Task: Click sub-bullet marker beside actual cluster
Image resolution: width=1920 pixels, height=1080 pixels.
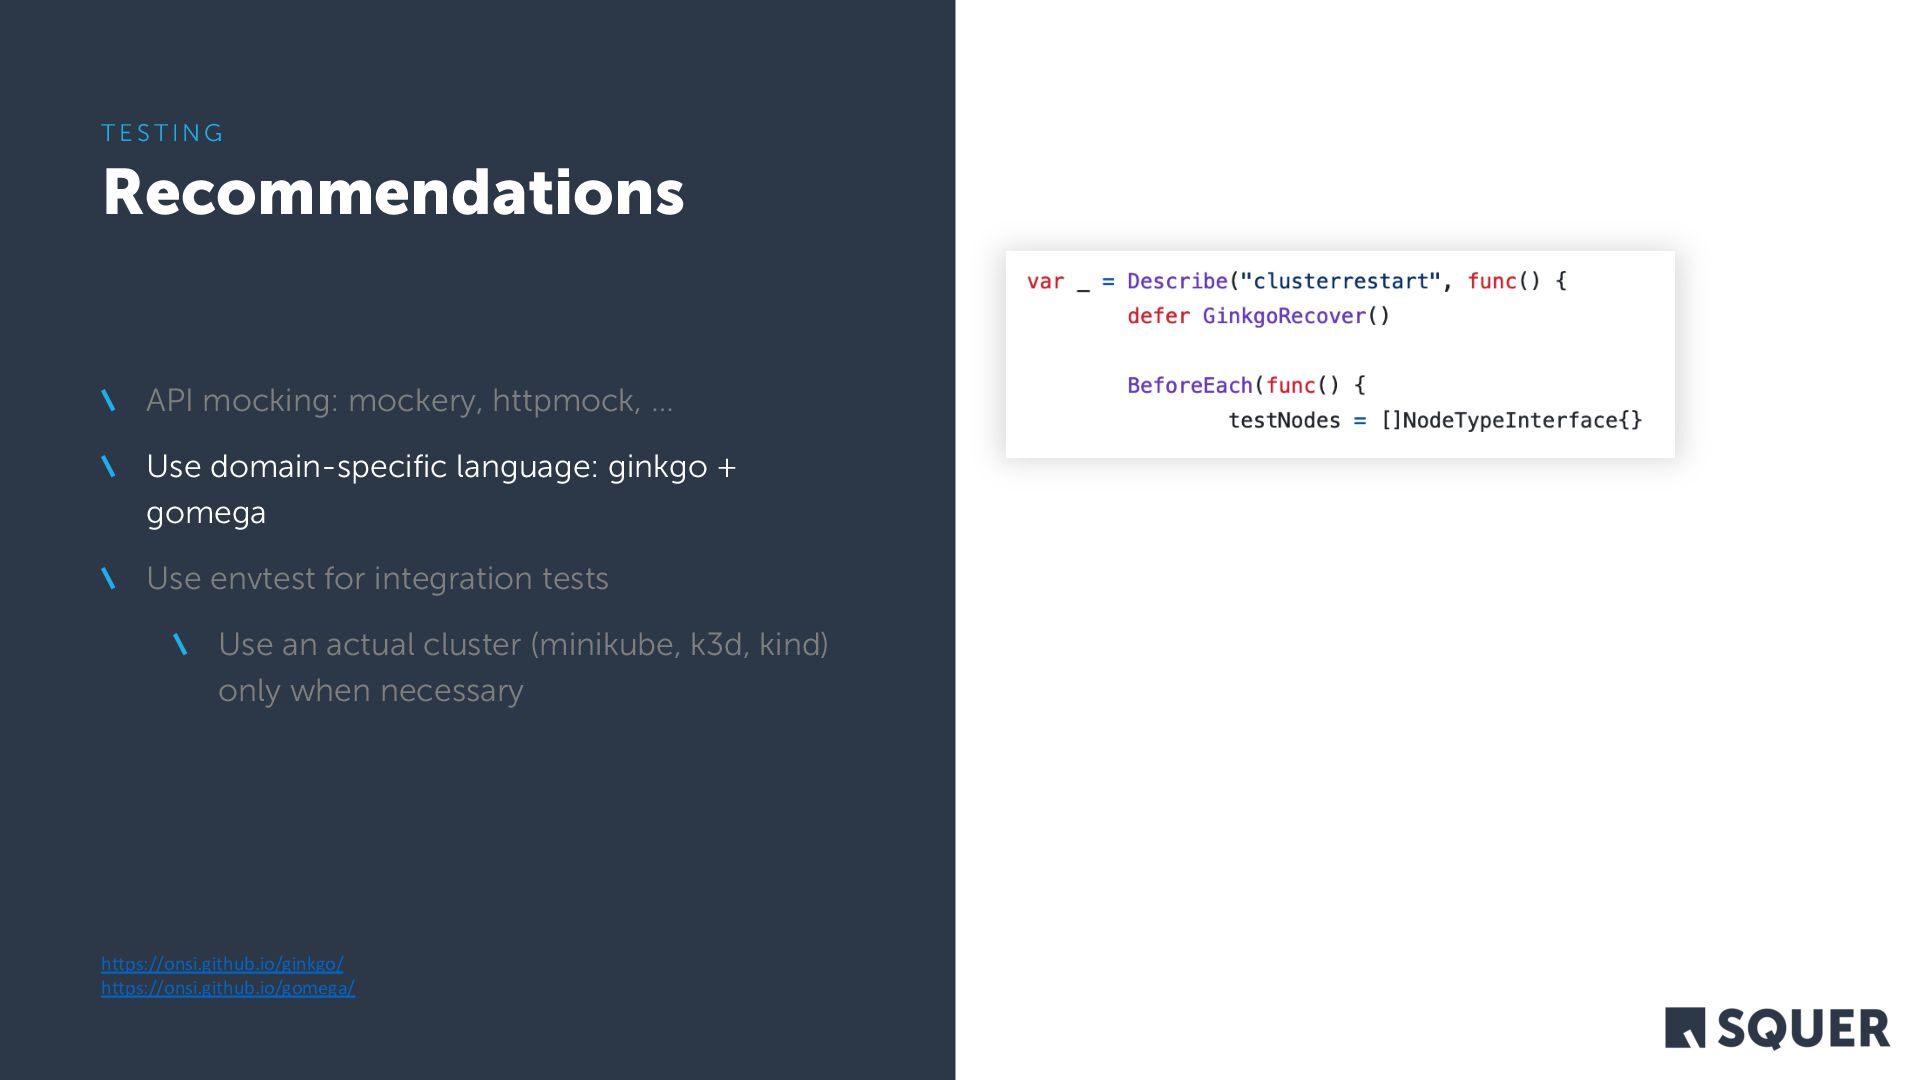Action: click(181, 645)
